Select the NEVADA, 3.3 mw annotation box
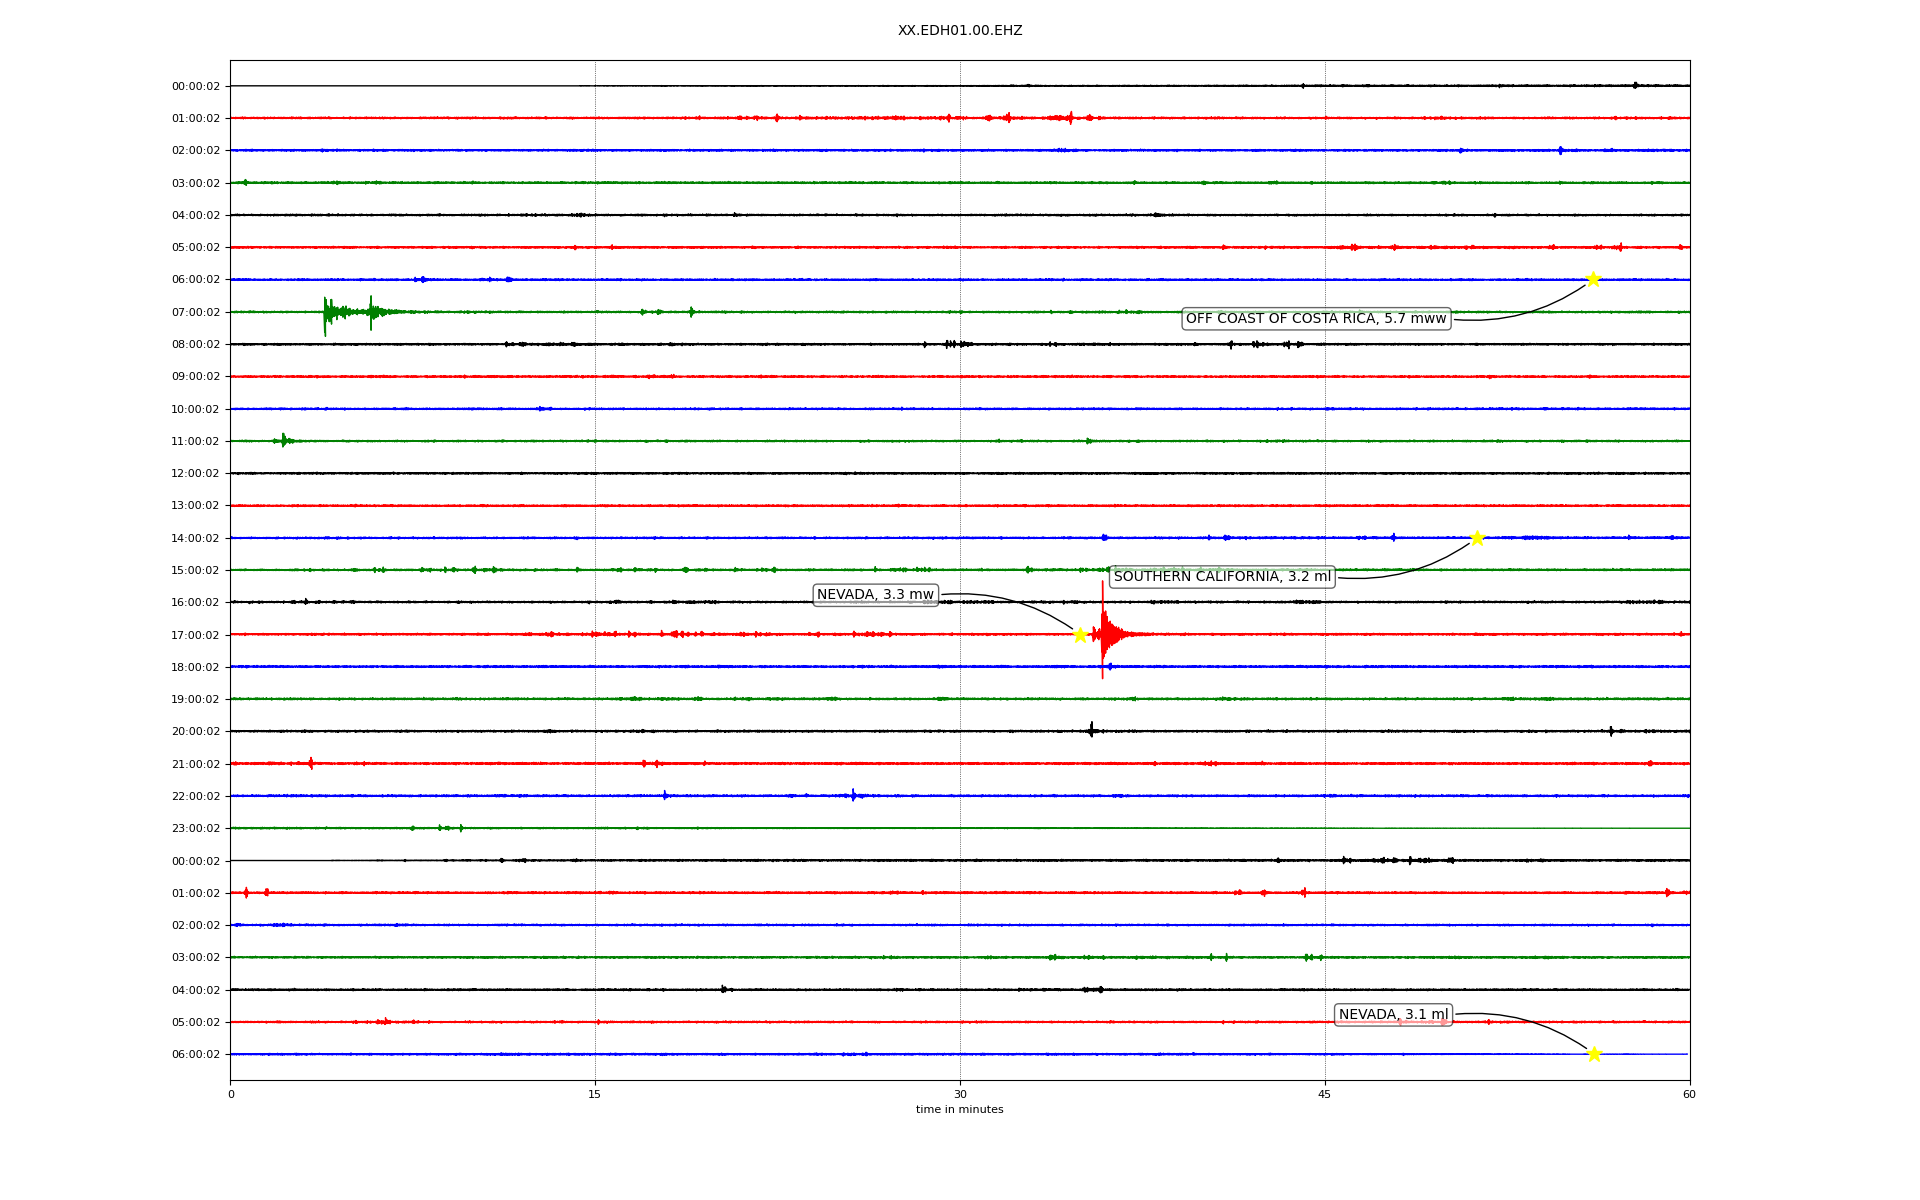The width and height of the screenshot is (1920, 1200). pyautogui.click(x=875, y=595)
